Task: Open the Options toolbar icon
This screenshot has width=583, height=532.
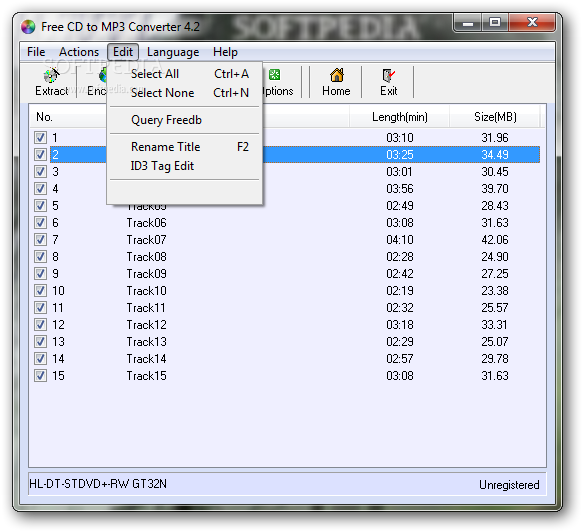Action: click(275, 75)
